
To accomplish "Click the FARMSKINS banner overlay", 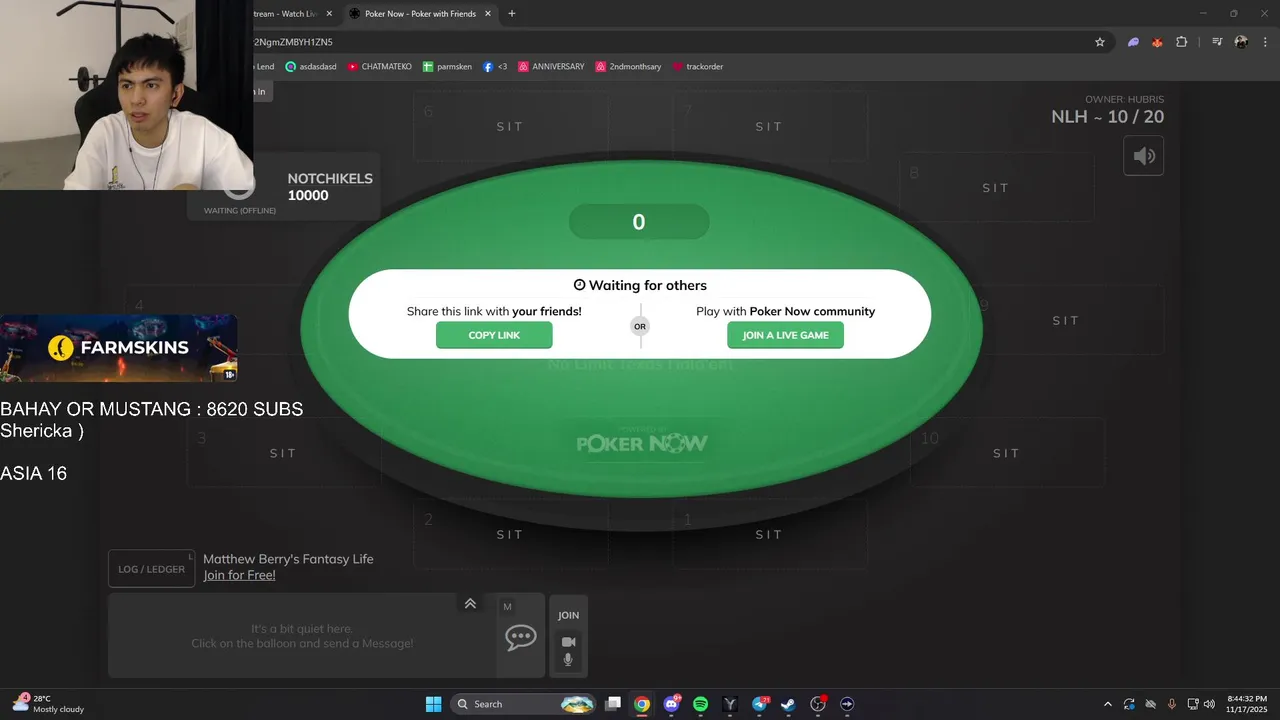I will coord(119,348).
